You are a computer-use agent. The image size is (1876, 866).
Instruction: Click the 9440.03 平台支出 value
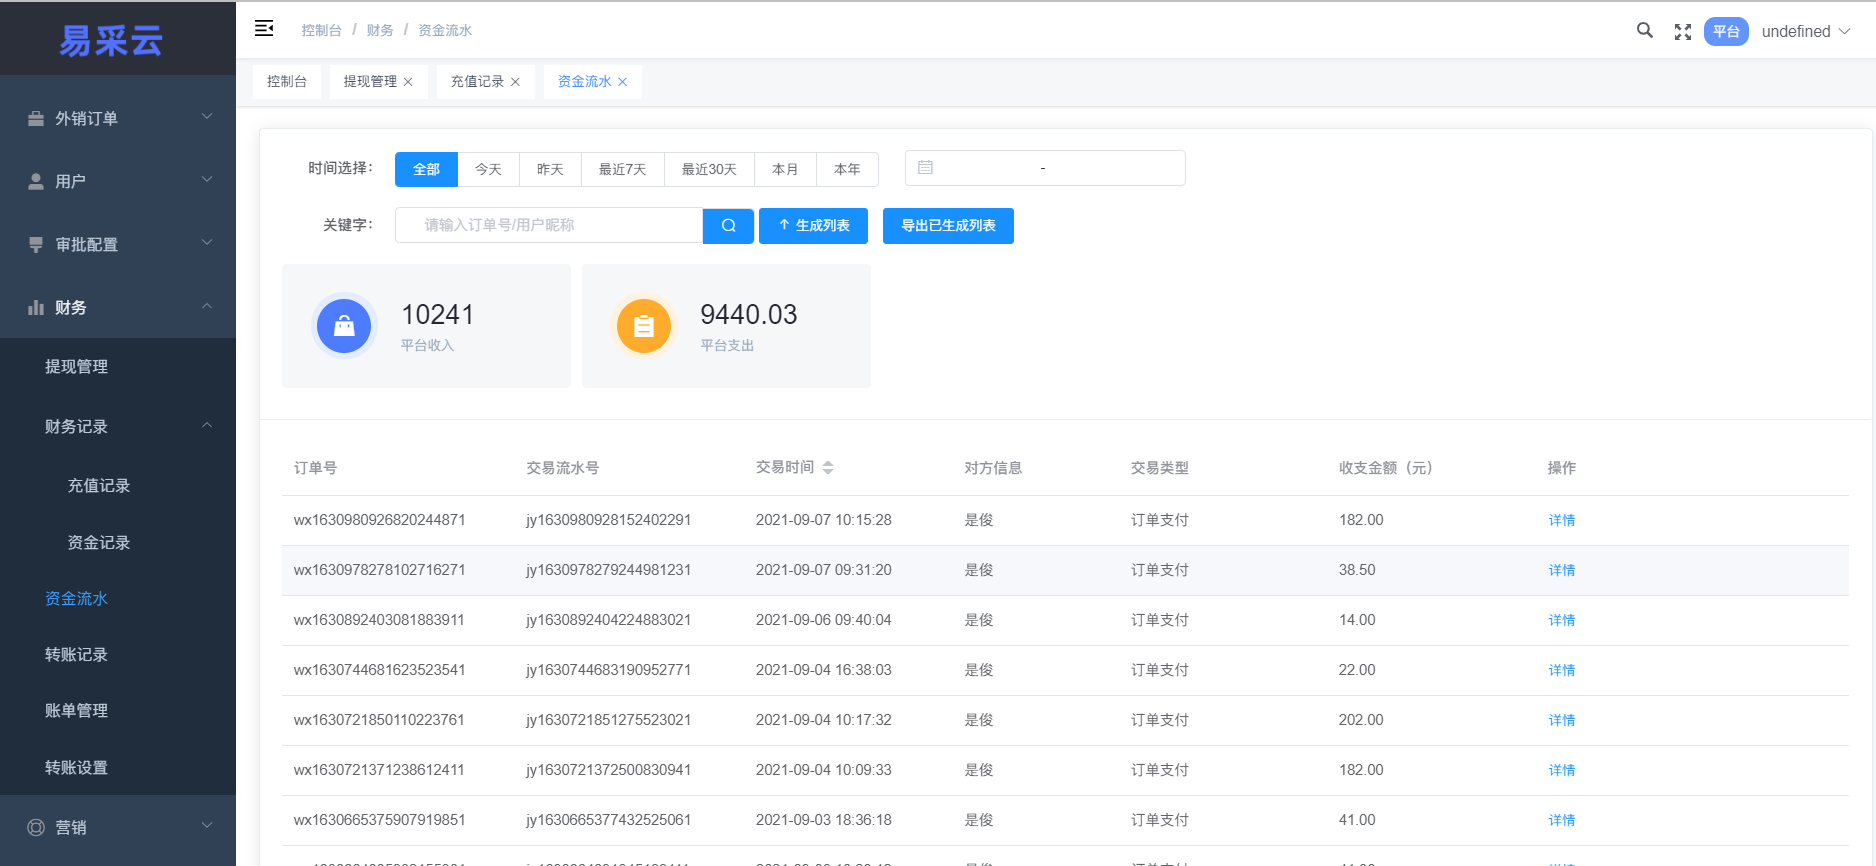[749, 315]
